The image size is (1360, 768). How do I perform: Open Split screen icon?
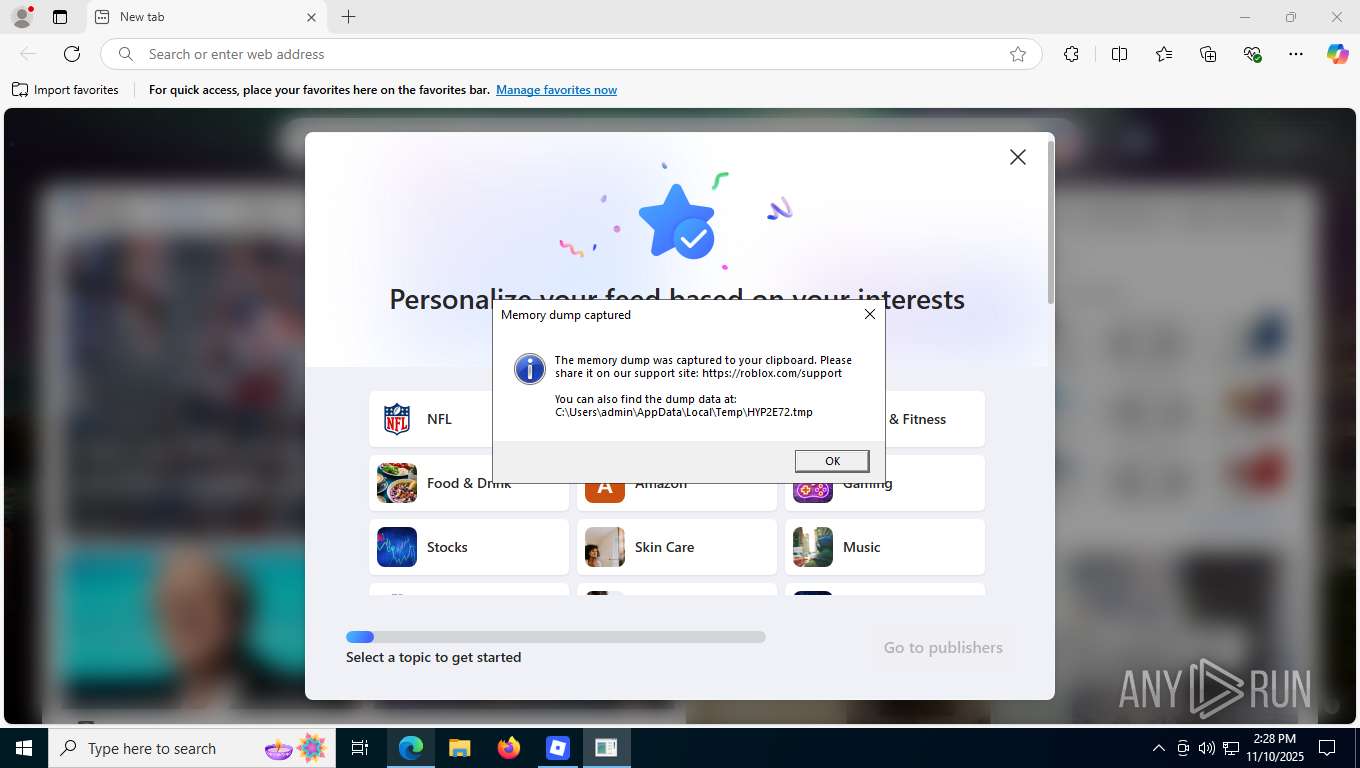coord(1119,54)
